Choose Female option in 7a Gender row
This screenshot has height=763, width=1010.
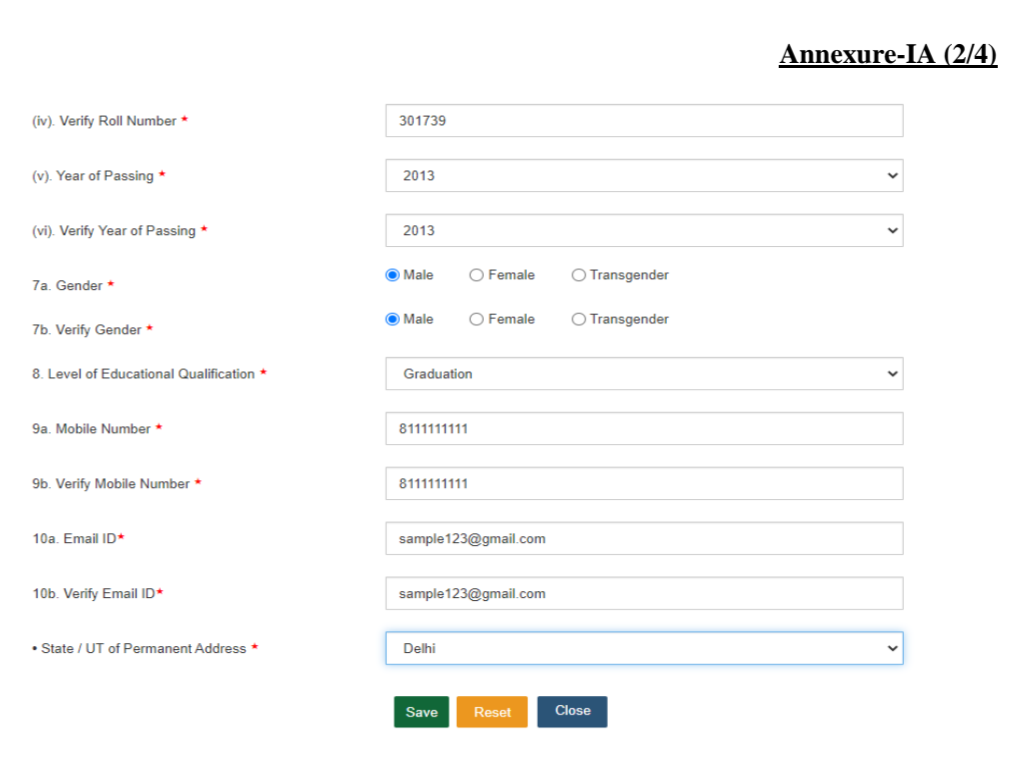pyautogui.click(x=477, y=275)
